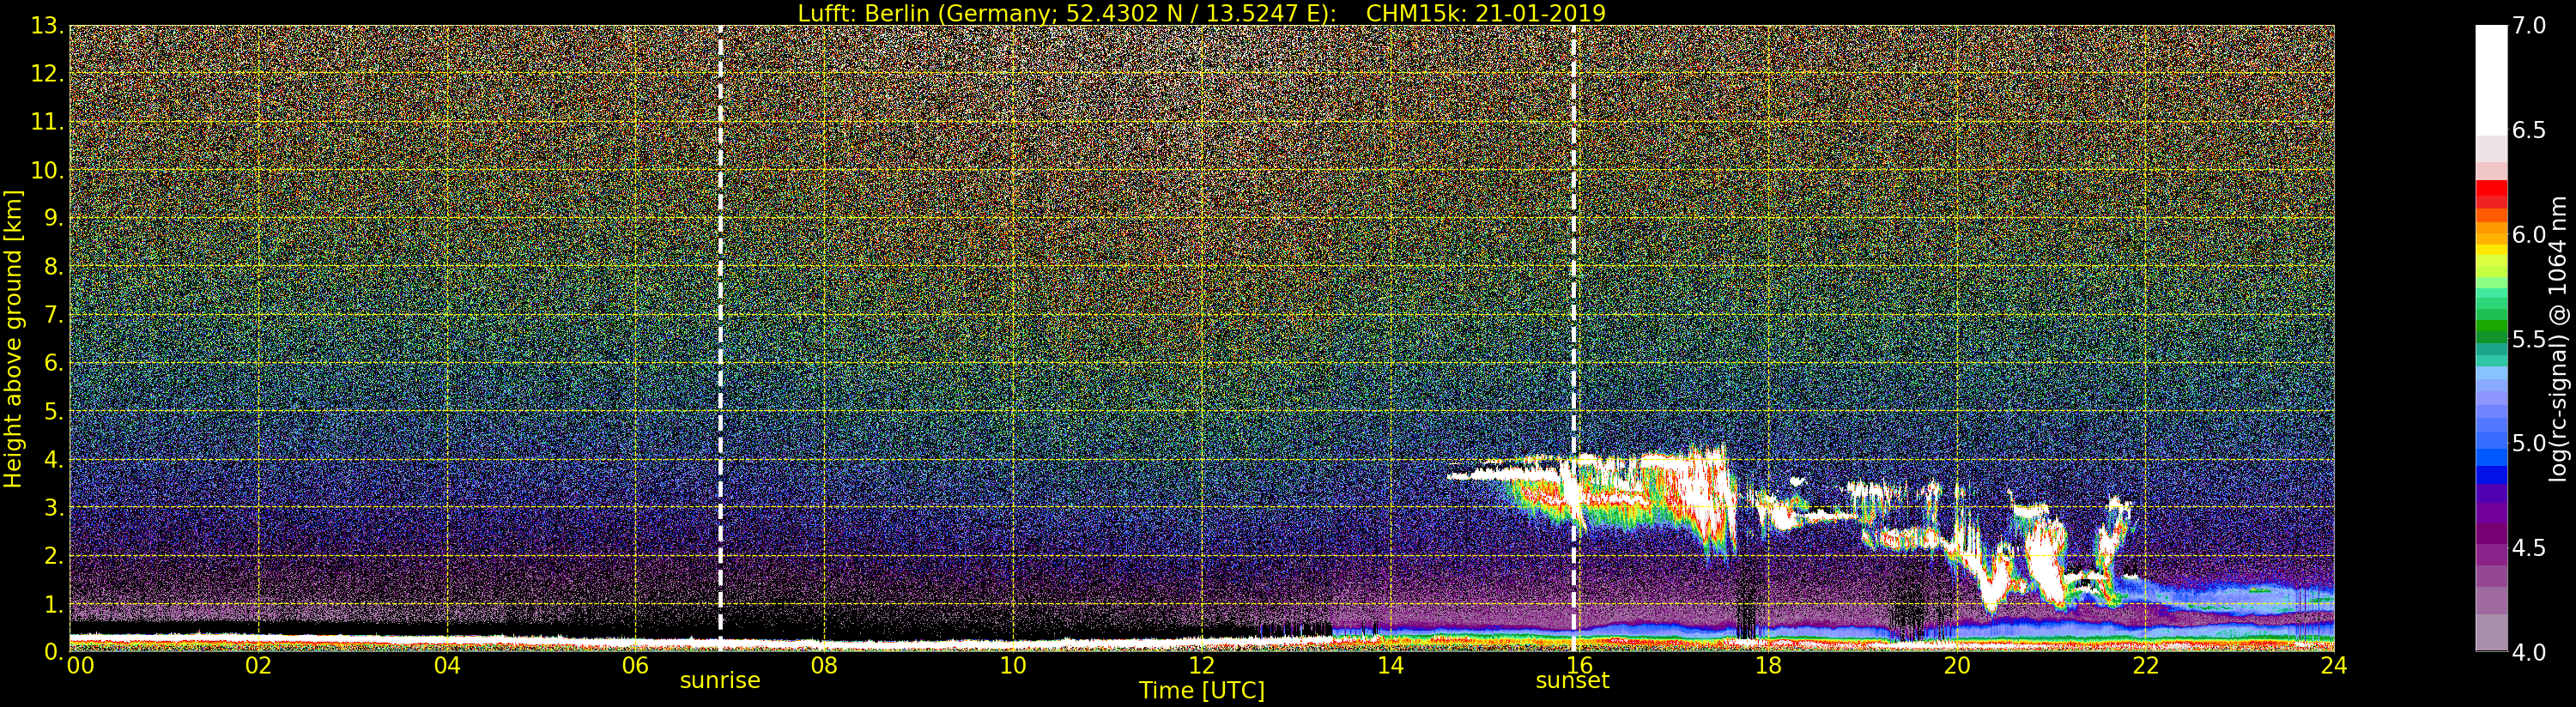Click the "08" time axis tick label
Image resolution: width=2576 pixels, height=707 pixels.
click(825, 666)
